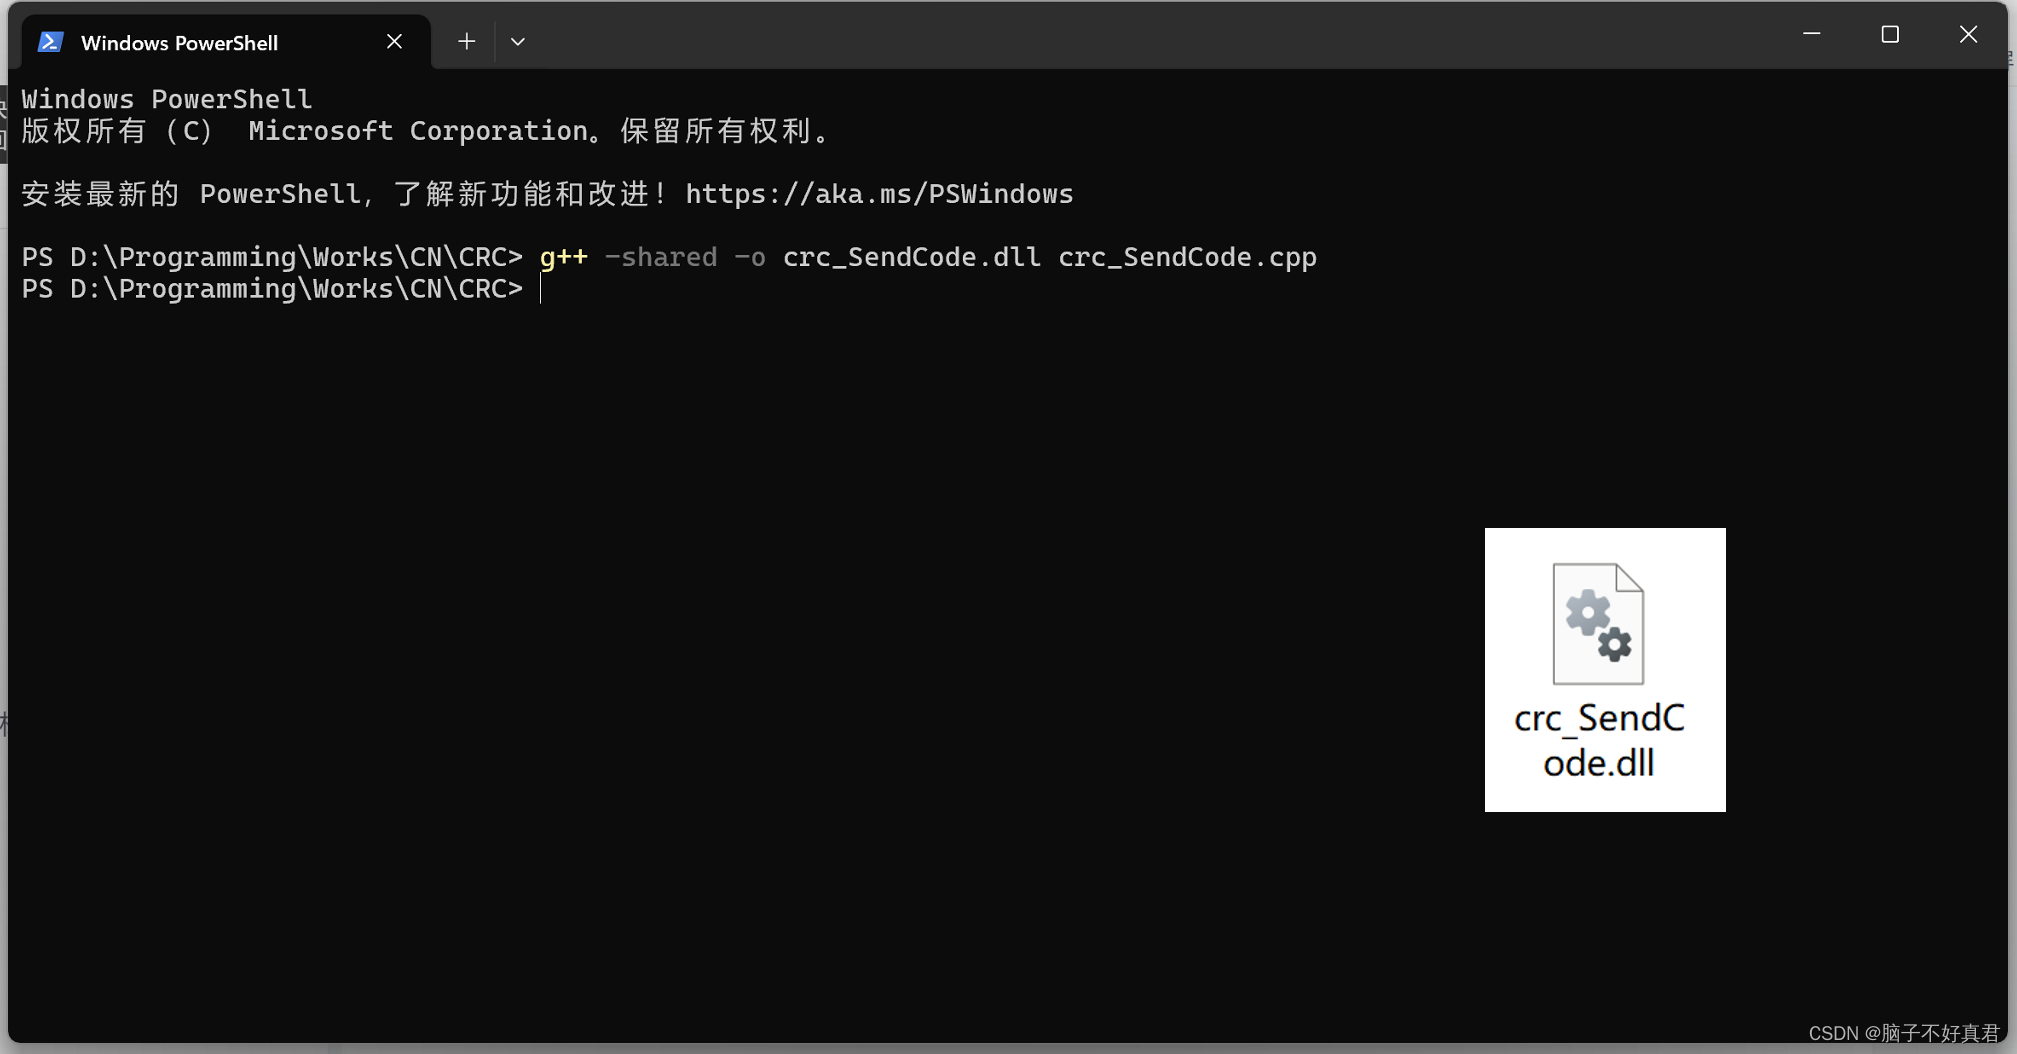
Task: Select the crc_SendCode.dll filename label
Action: coord(1599,740)
